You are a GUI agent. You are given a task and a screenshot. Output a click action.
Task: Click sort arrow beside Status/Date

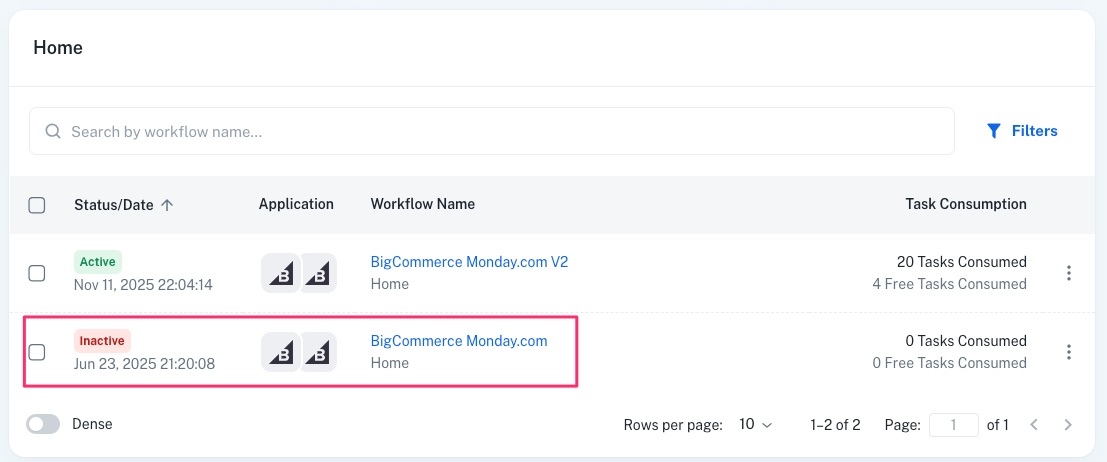click(167, 205)
